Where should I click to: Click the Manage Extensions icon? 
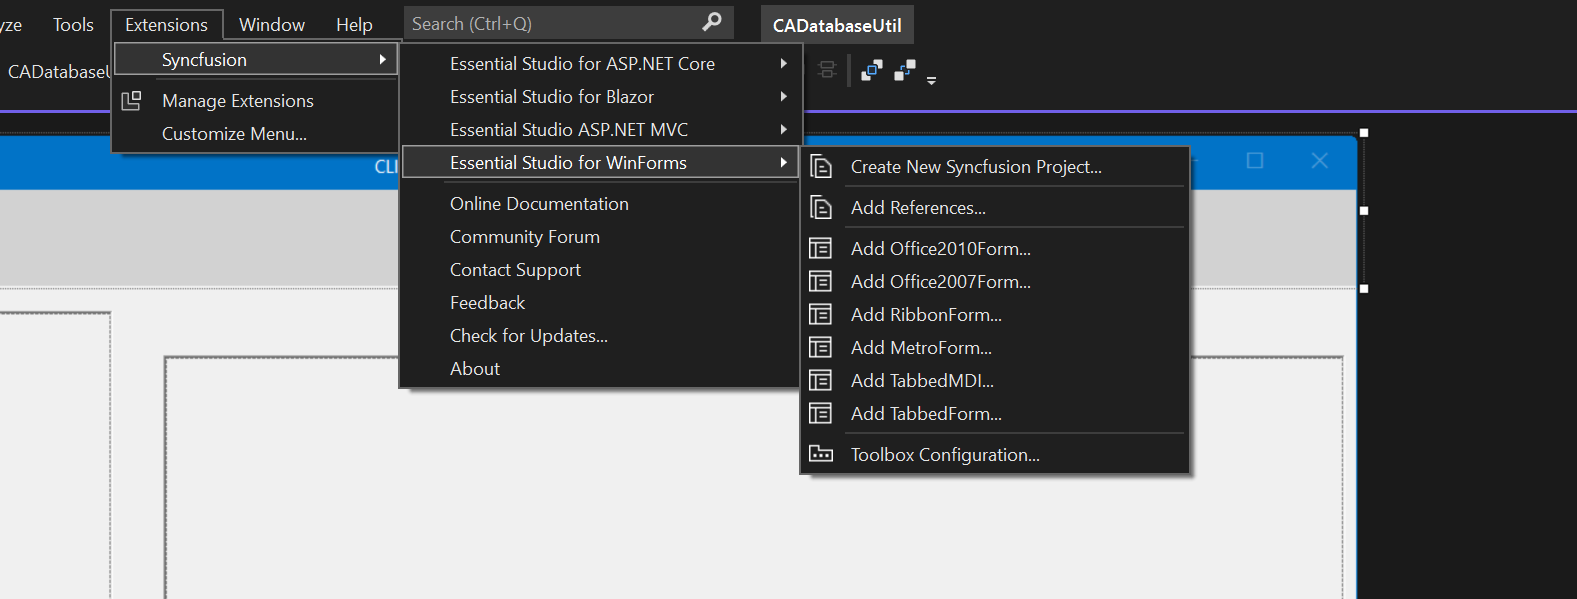[x=131, y=101]
